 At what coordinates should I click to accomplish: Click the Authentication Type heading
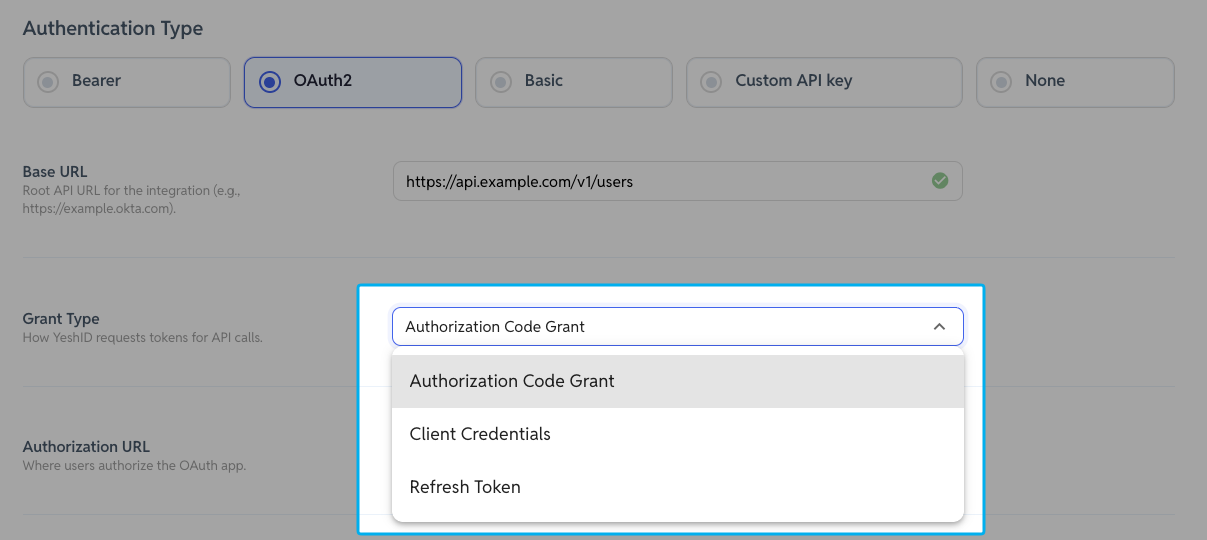click(113, 28)
